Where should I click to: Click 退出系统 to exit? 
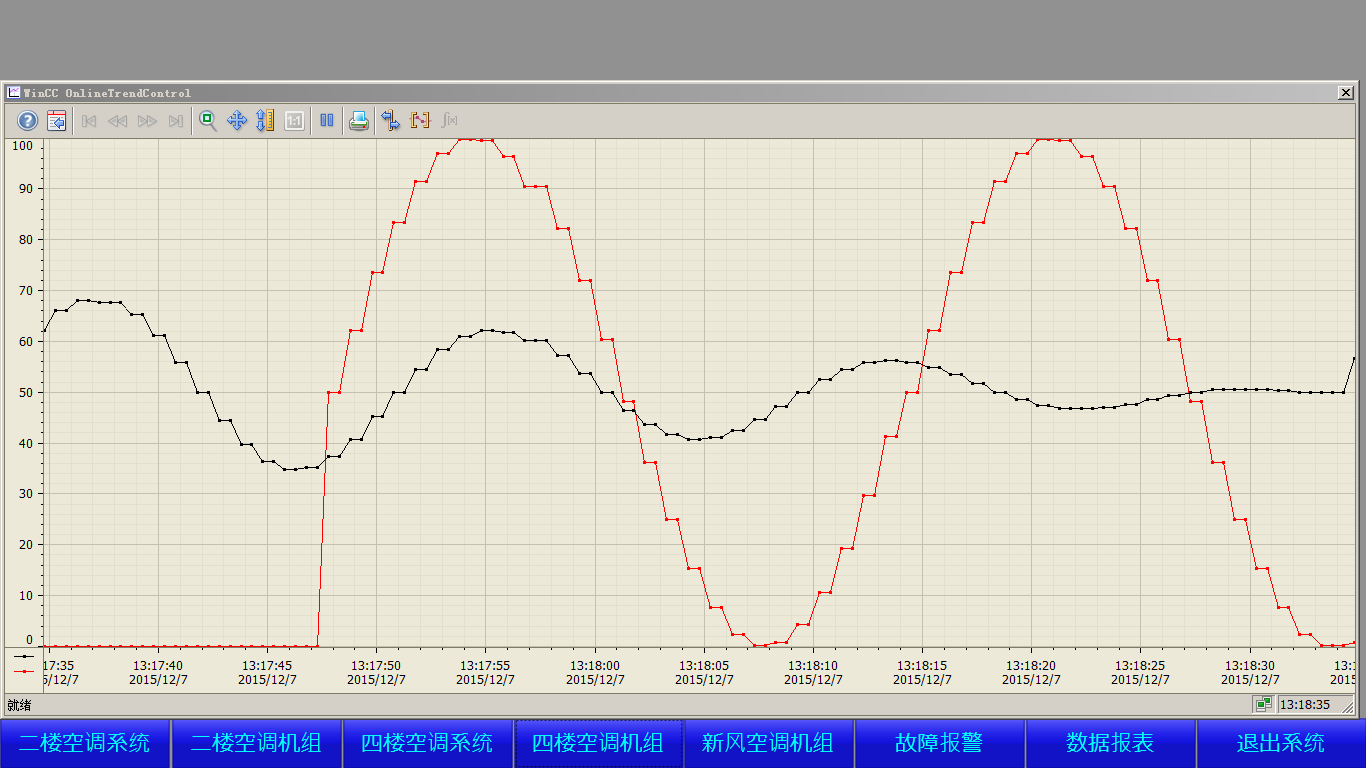point(1281,743)
